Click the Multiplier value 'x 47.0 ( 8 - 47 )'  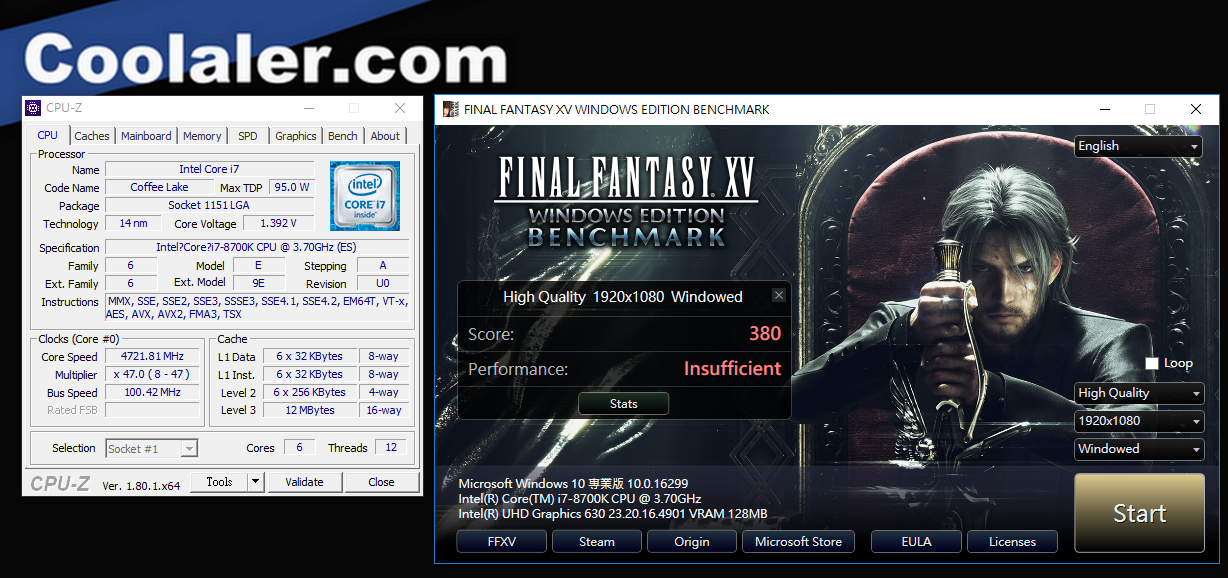153,374
